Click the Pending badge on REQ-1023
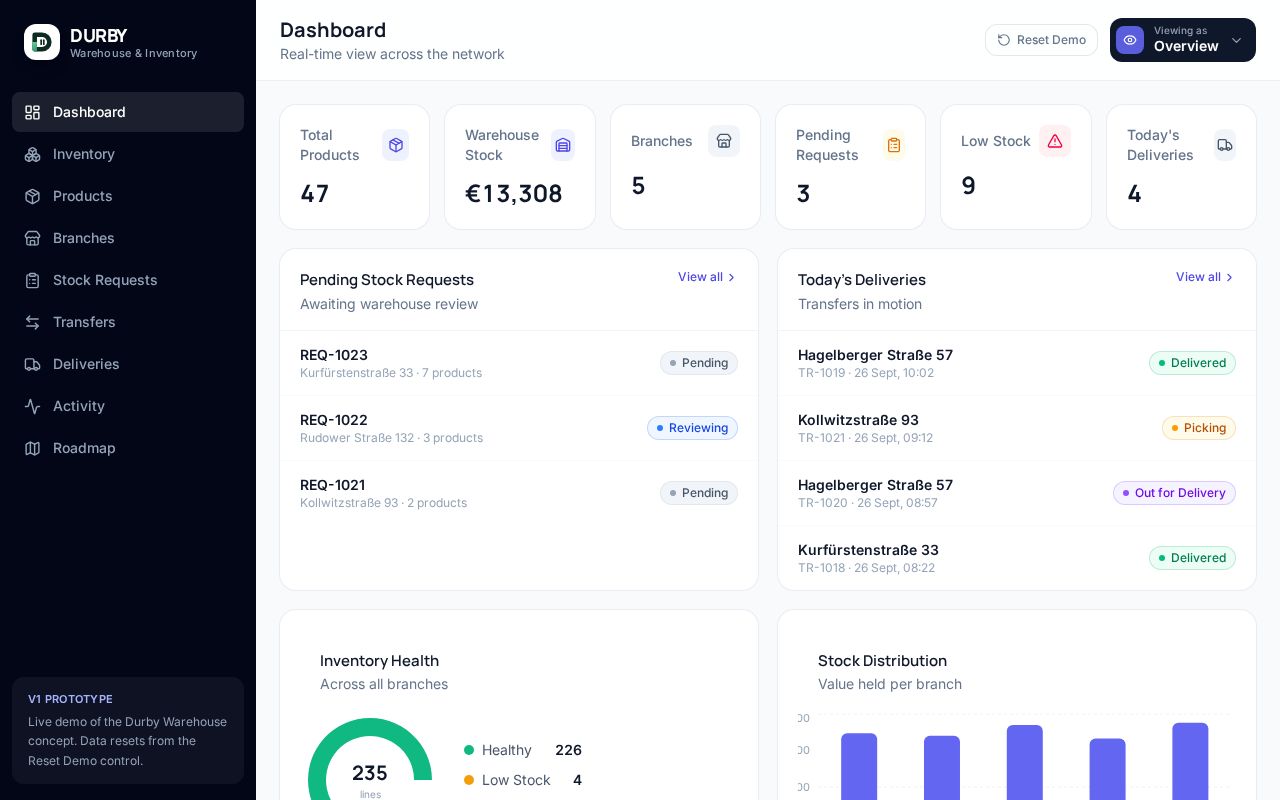This screenshot has width=1280, height=800. (x=699, y=363)
